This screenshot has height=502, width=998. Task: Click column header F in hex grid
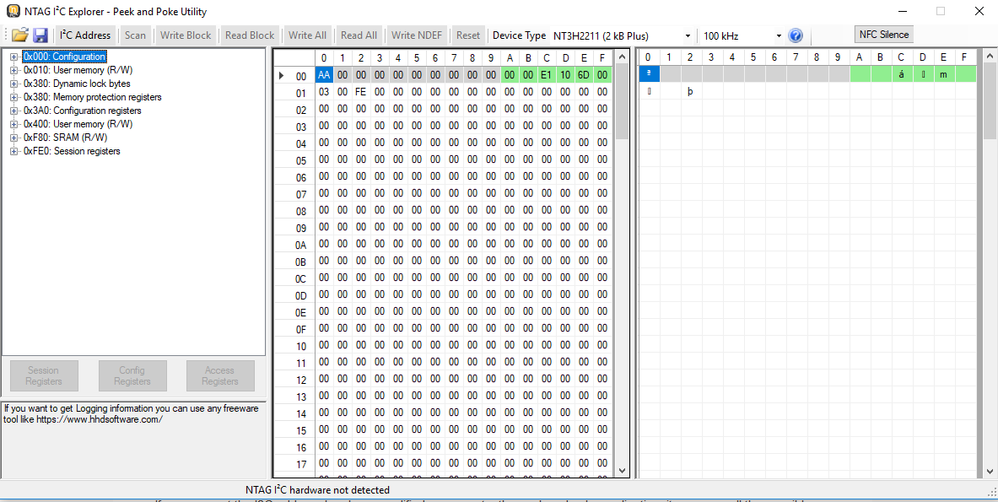click(x=602, y=59)
